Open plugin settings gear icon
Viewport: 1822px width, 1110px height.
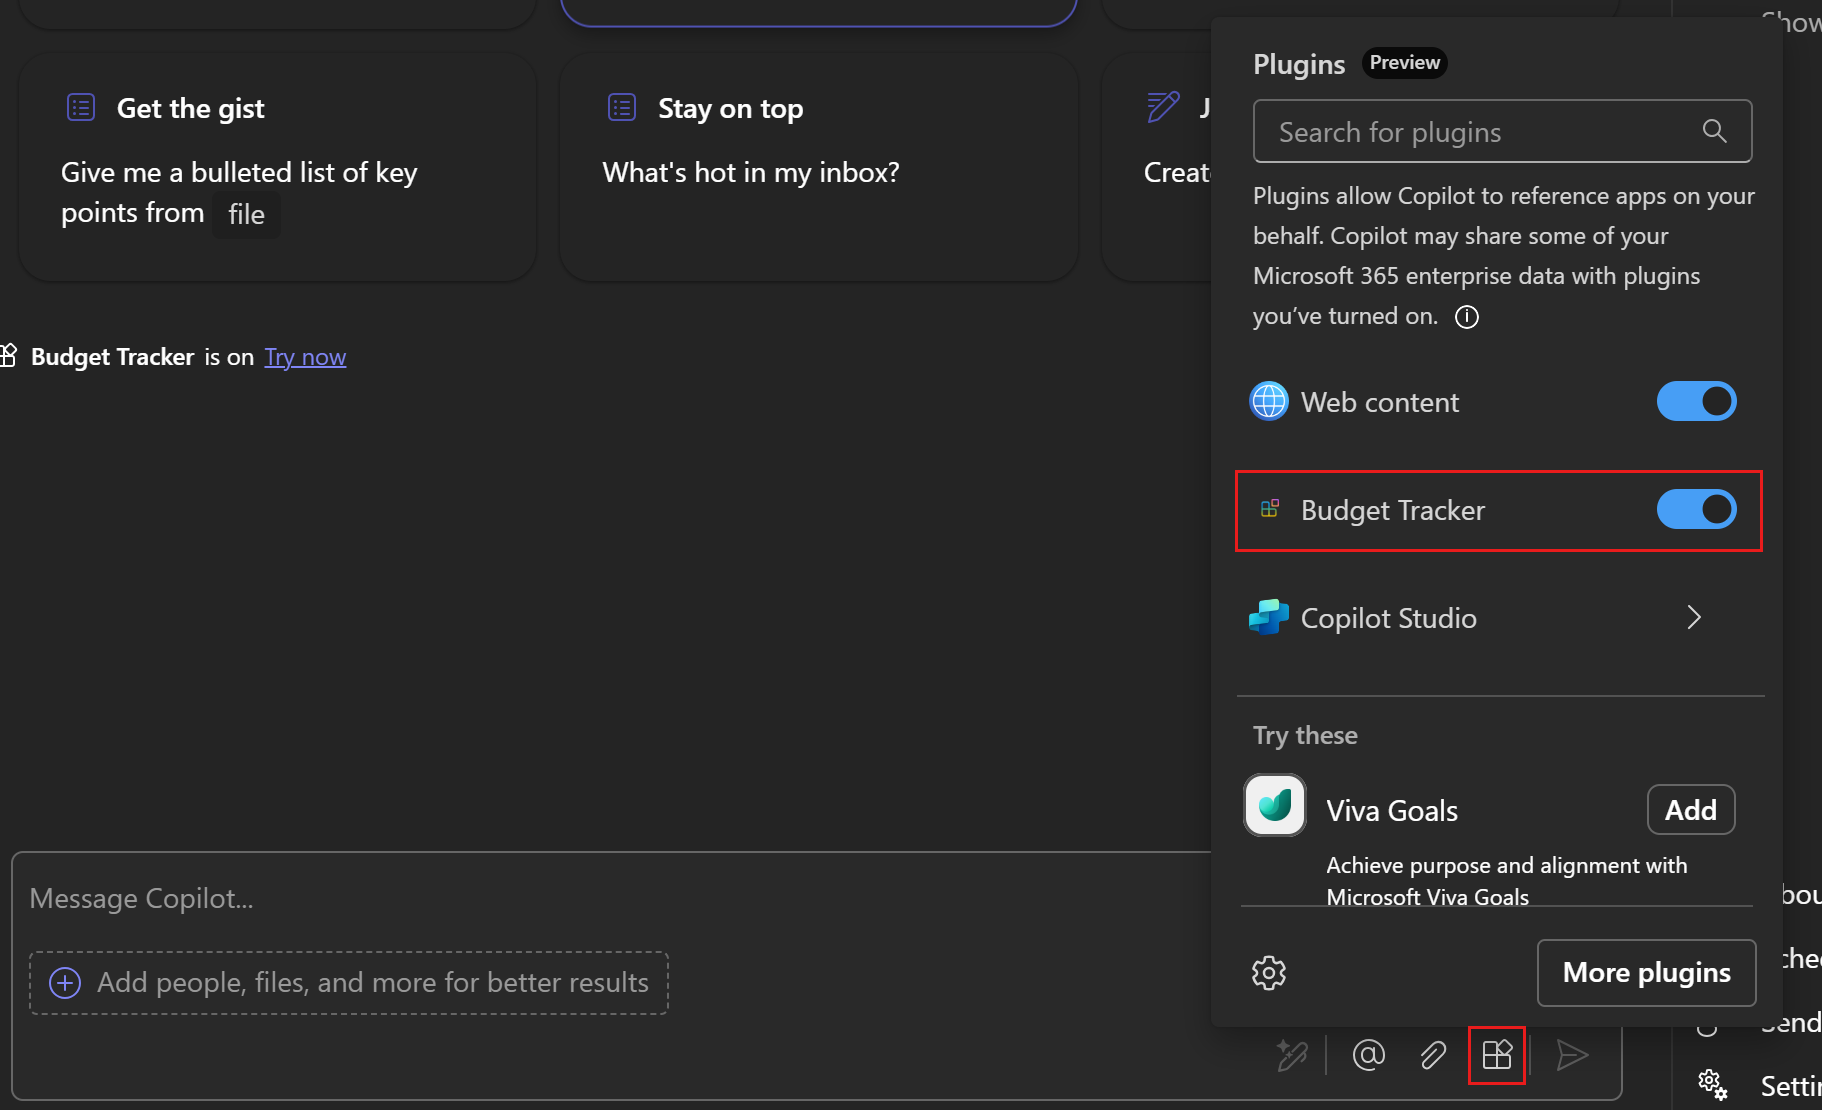(1269, 972)
